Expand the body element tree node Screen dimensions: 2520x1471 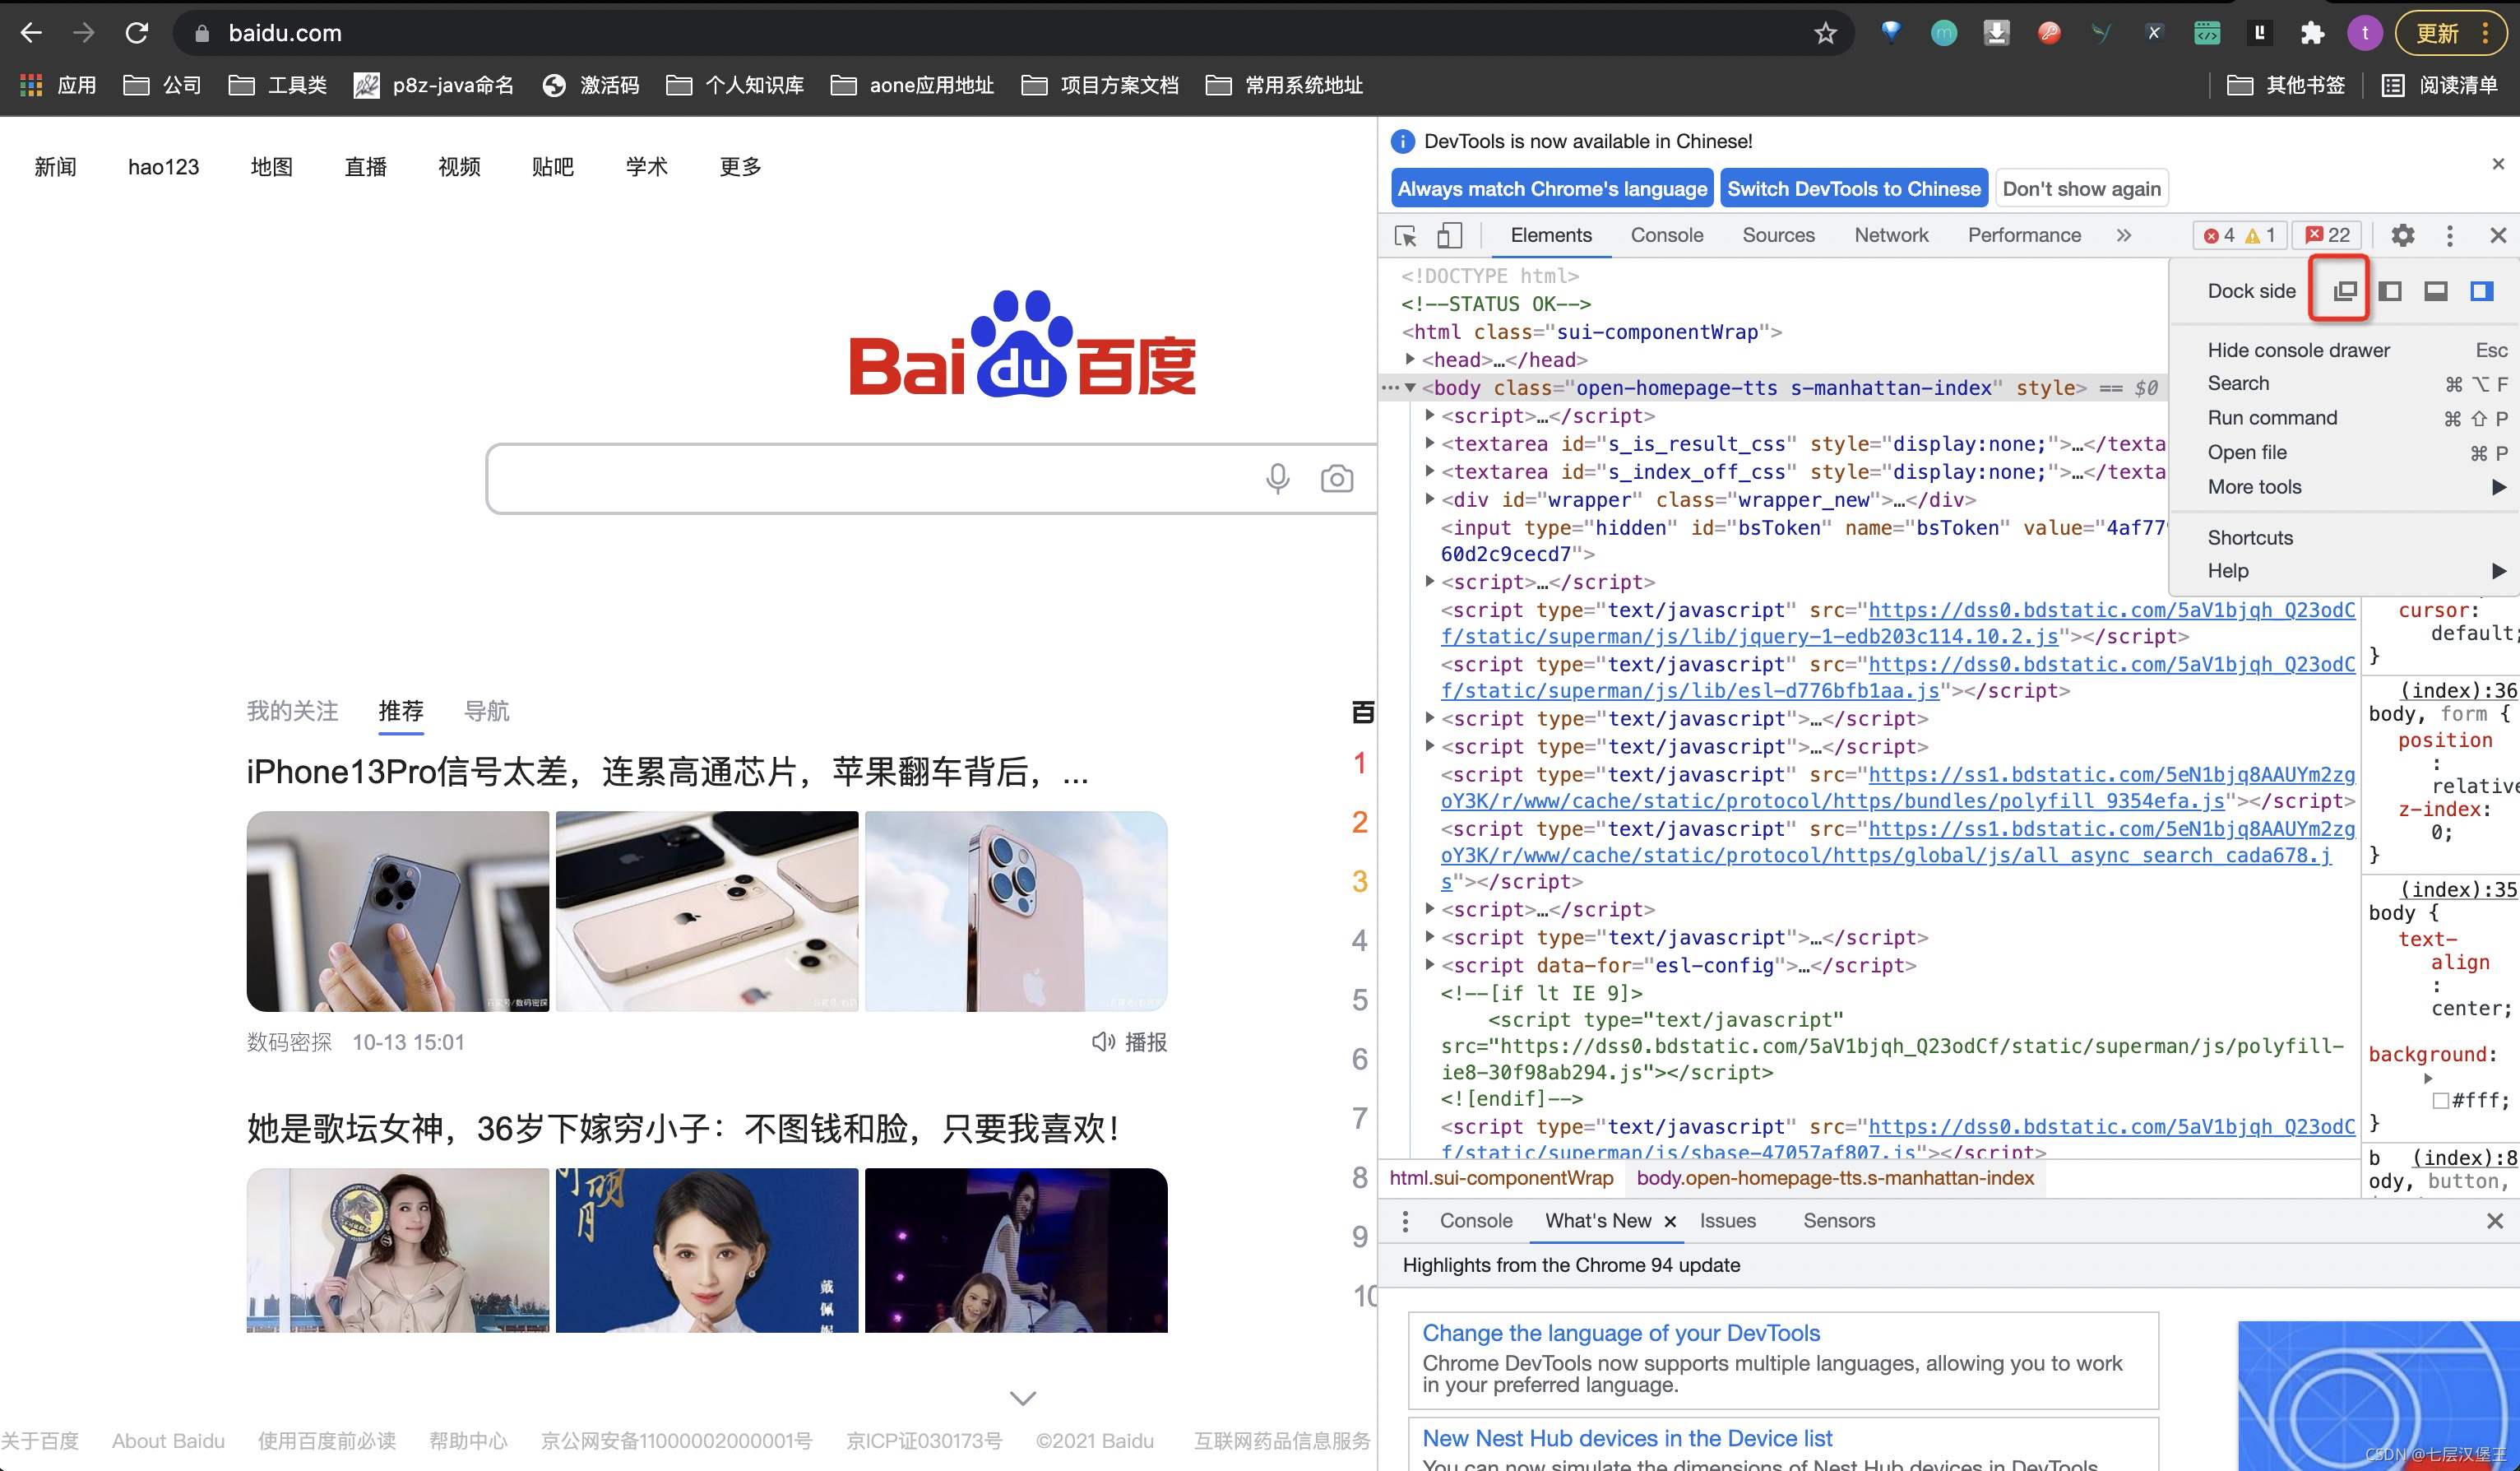click(1415, 385)
